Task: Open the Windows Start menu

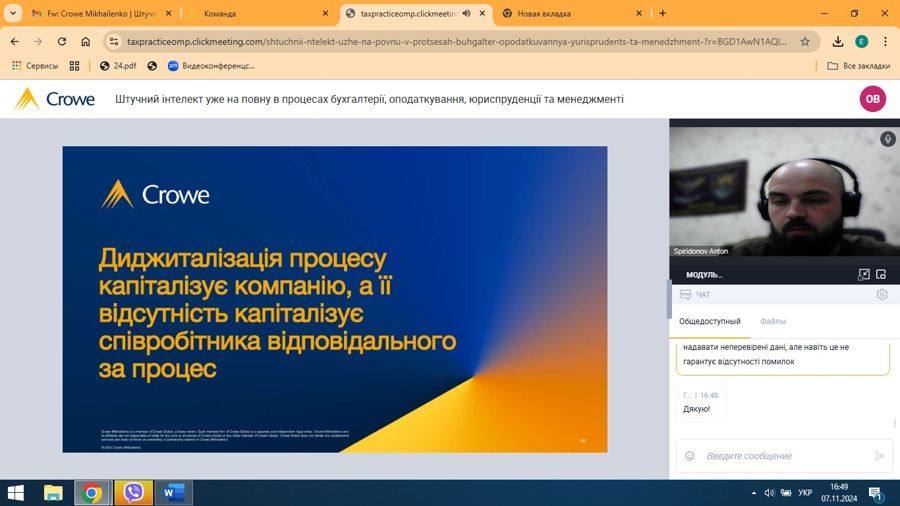Action: click(15, 493)
